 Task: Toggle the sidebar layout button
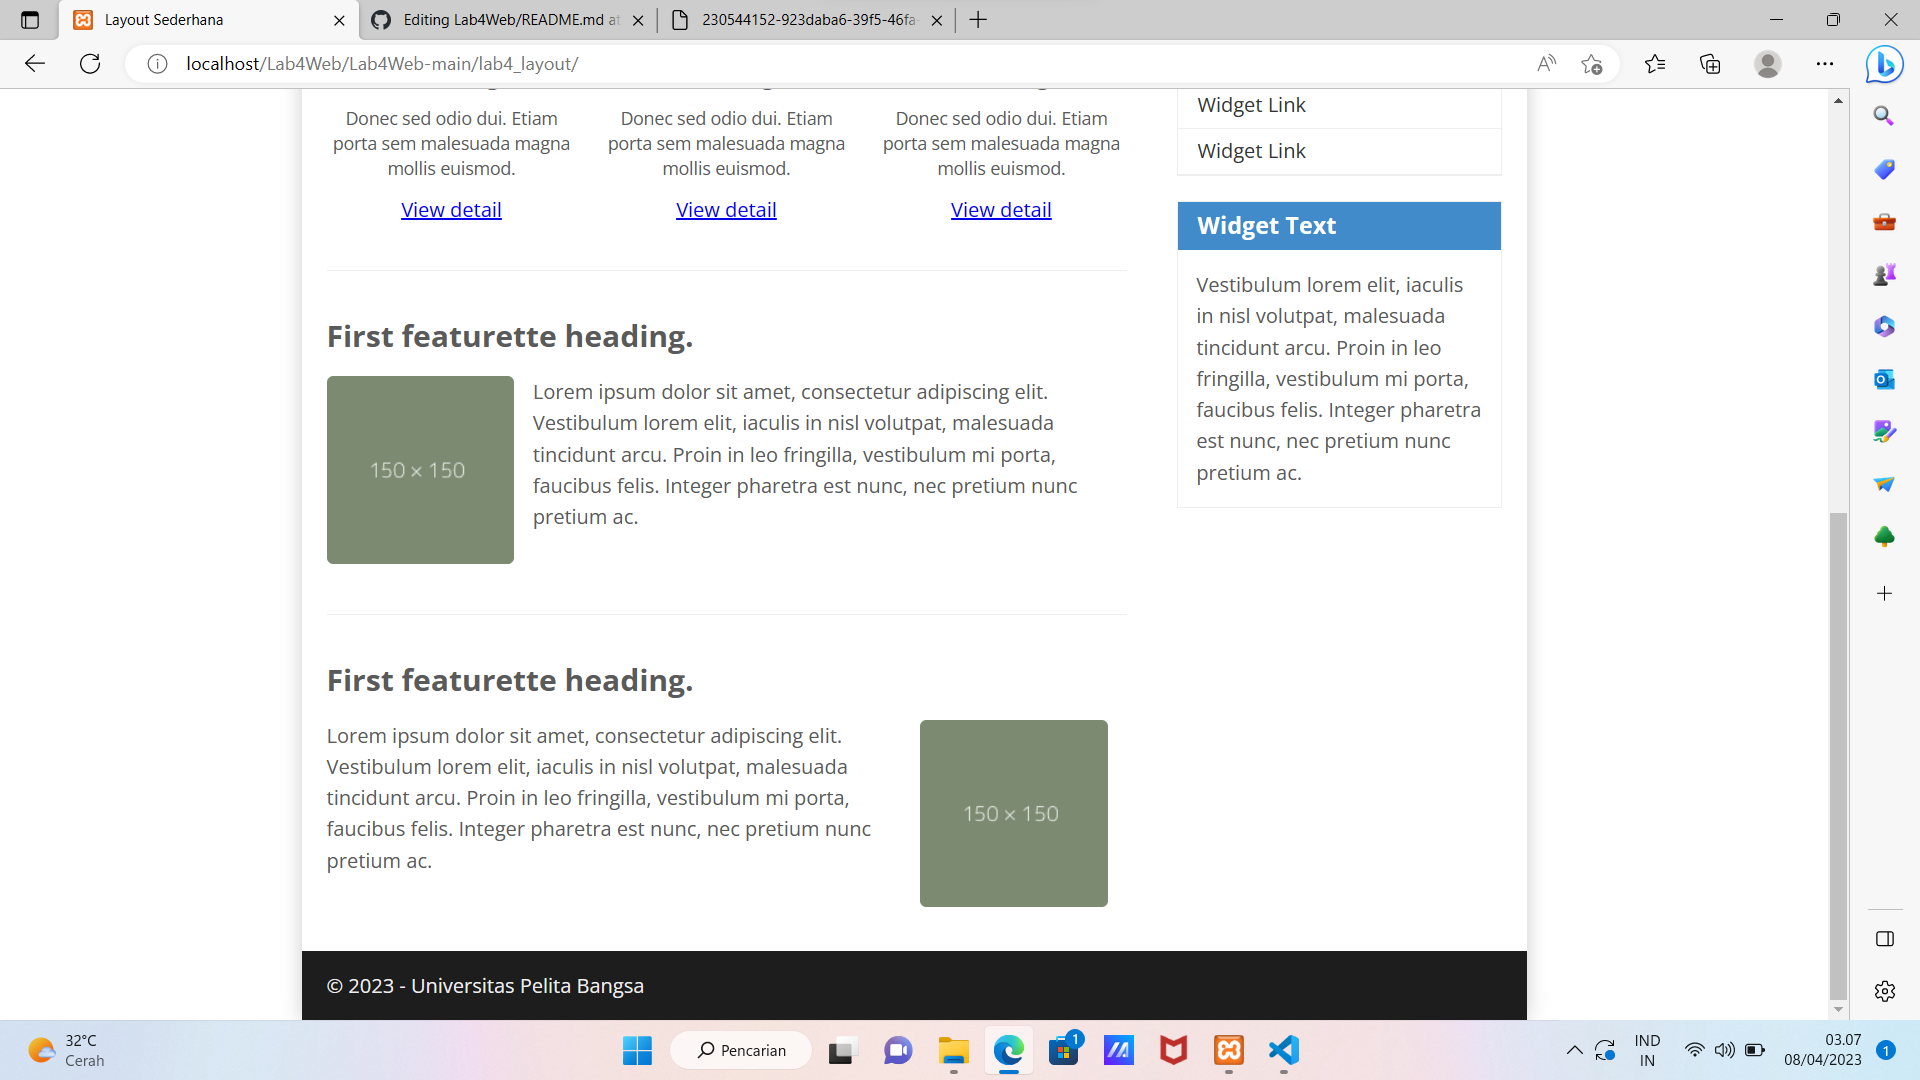1884,939
